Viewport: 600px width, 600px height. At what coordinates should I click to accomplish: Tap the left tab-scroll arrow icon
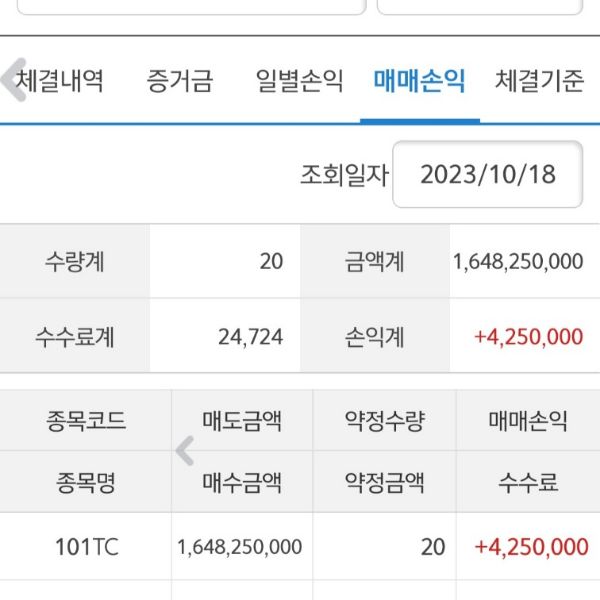pos(14,80)
